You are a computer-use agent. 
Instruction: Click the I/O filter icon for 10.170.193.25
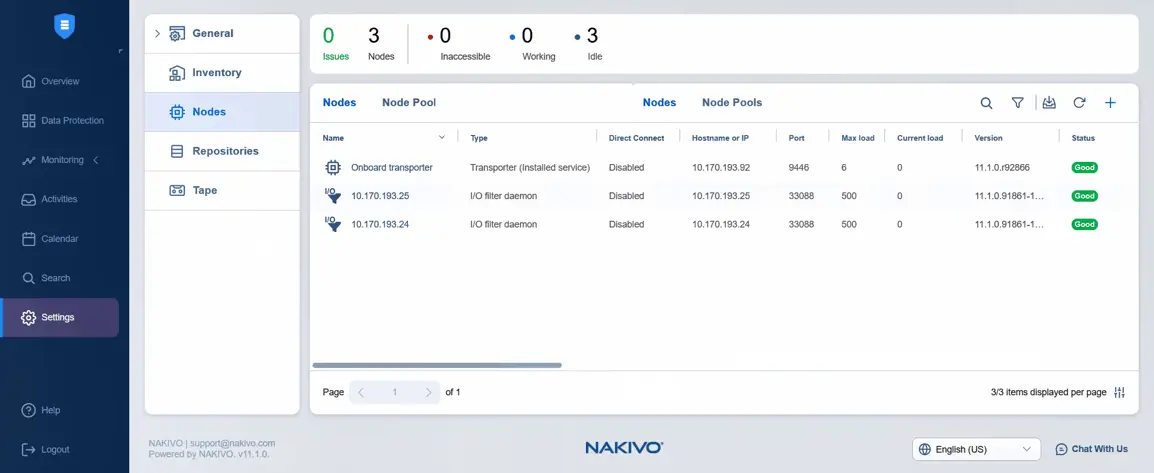click(x=333, y=196)
